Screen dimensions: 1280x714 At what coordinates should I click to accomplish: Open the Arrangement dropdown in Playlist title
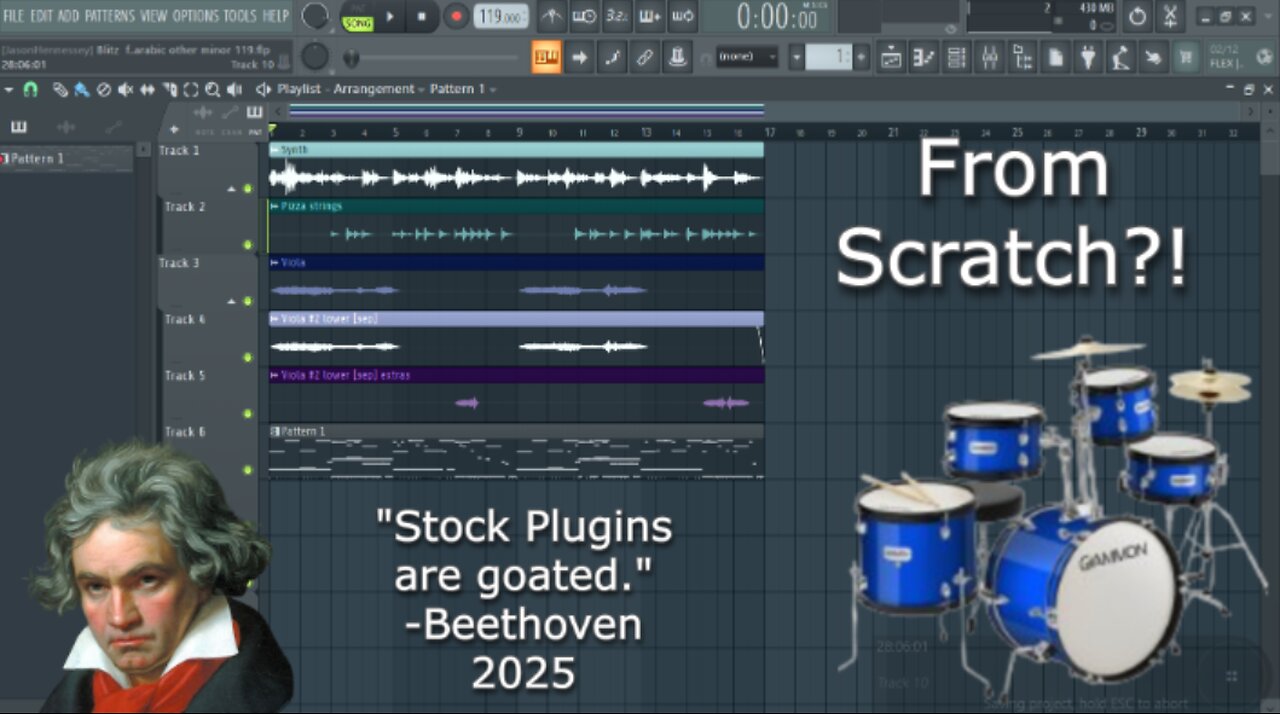click(x=379, y=89)
